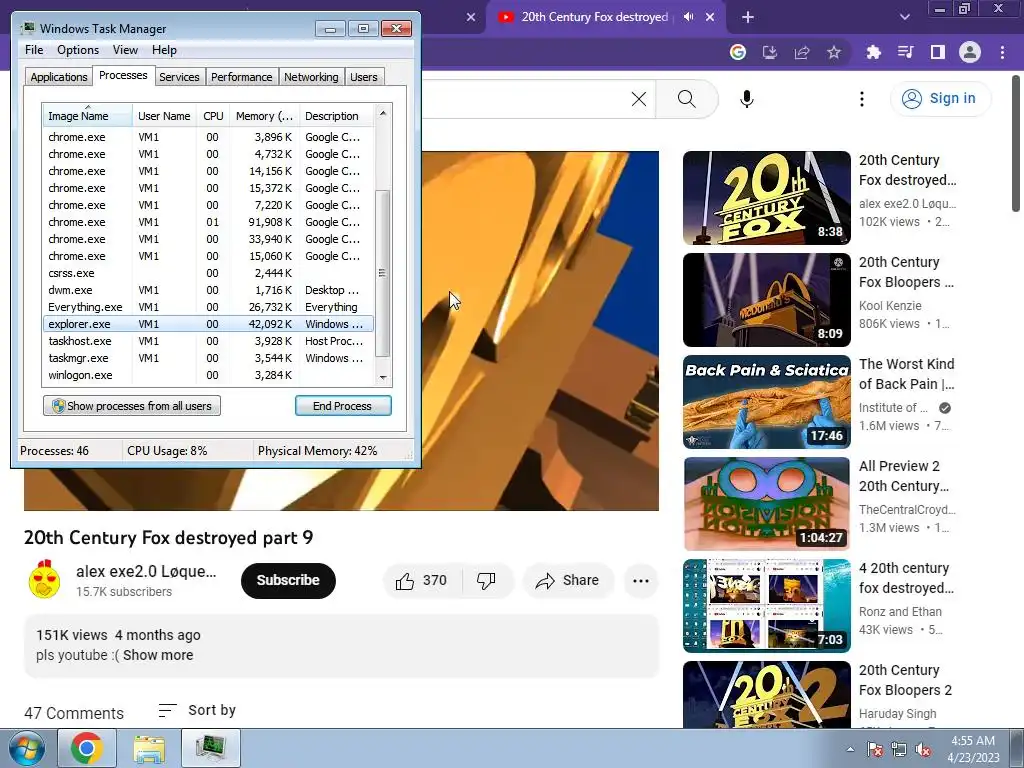Open File Explorer from the taskbar
Image resolution: width=1024 pixels, height=768 pixels.
149,748
